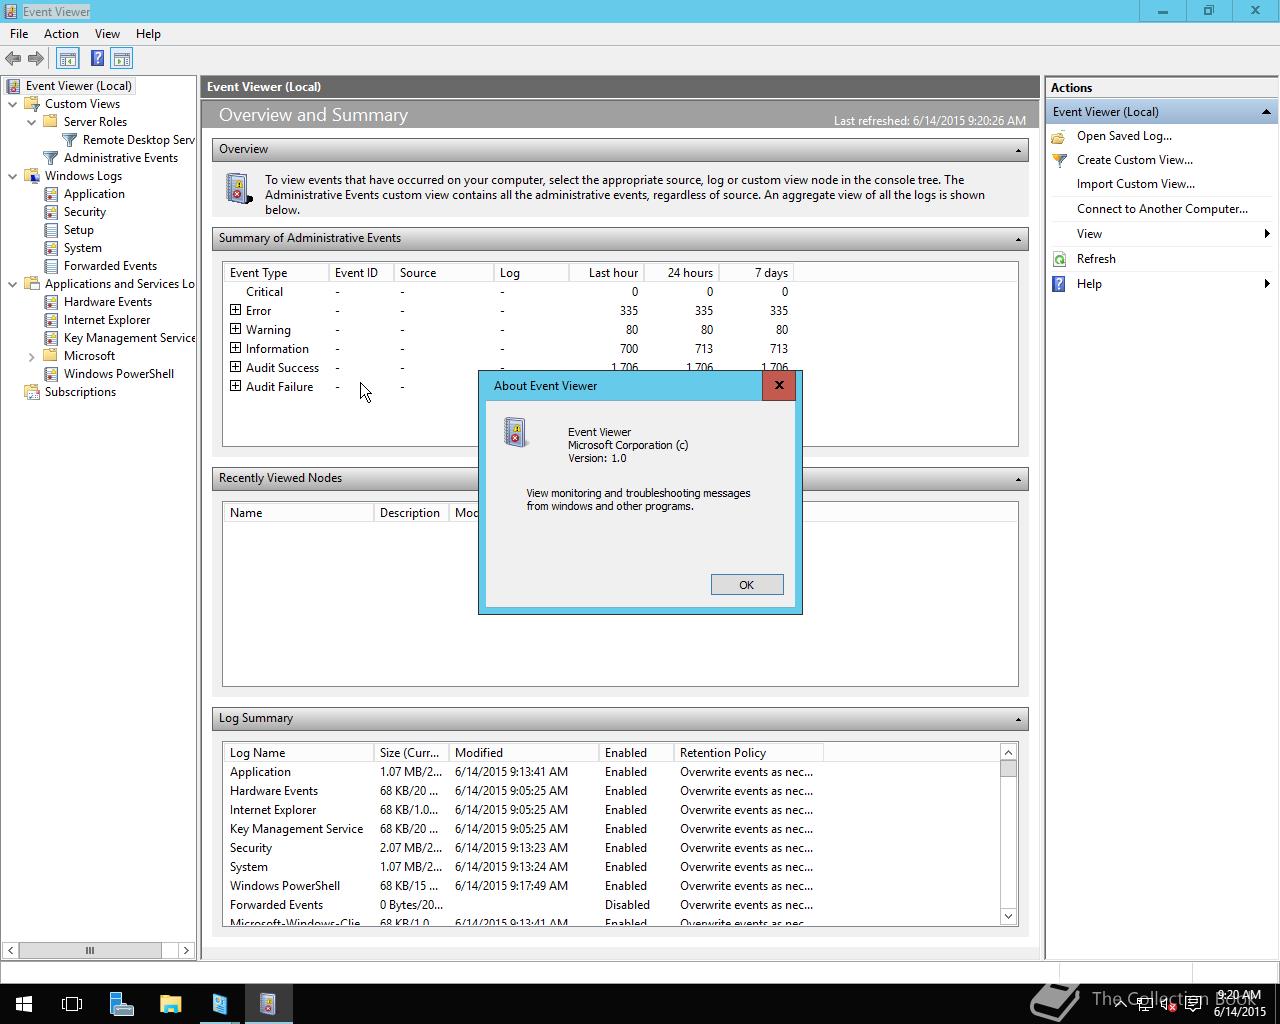Click the Setup log icon in tree
This screenshot has height=1024, width=1280.
point(51,230)
